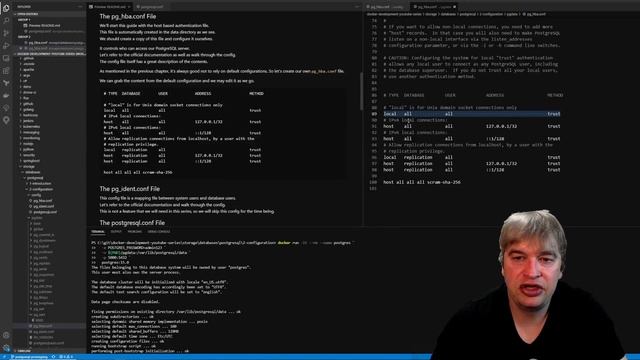Click errors and warnings count in status bar
The image size is (640, 360).
66,357
